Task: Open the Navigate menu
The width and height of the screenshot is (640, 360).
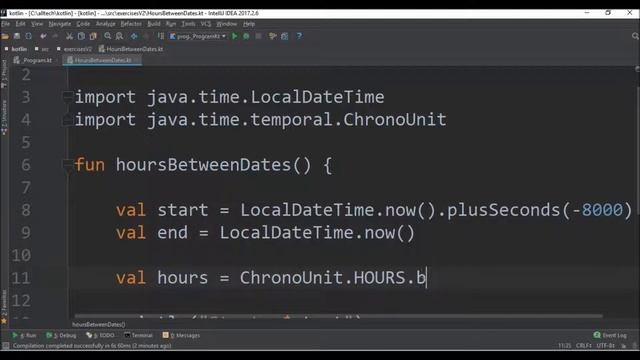Action: tap(60, 24)
